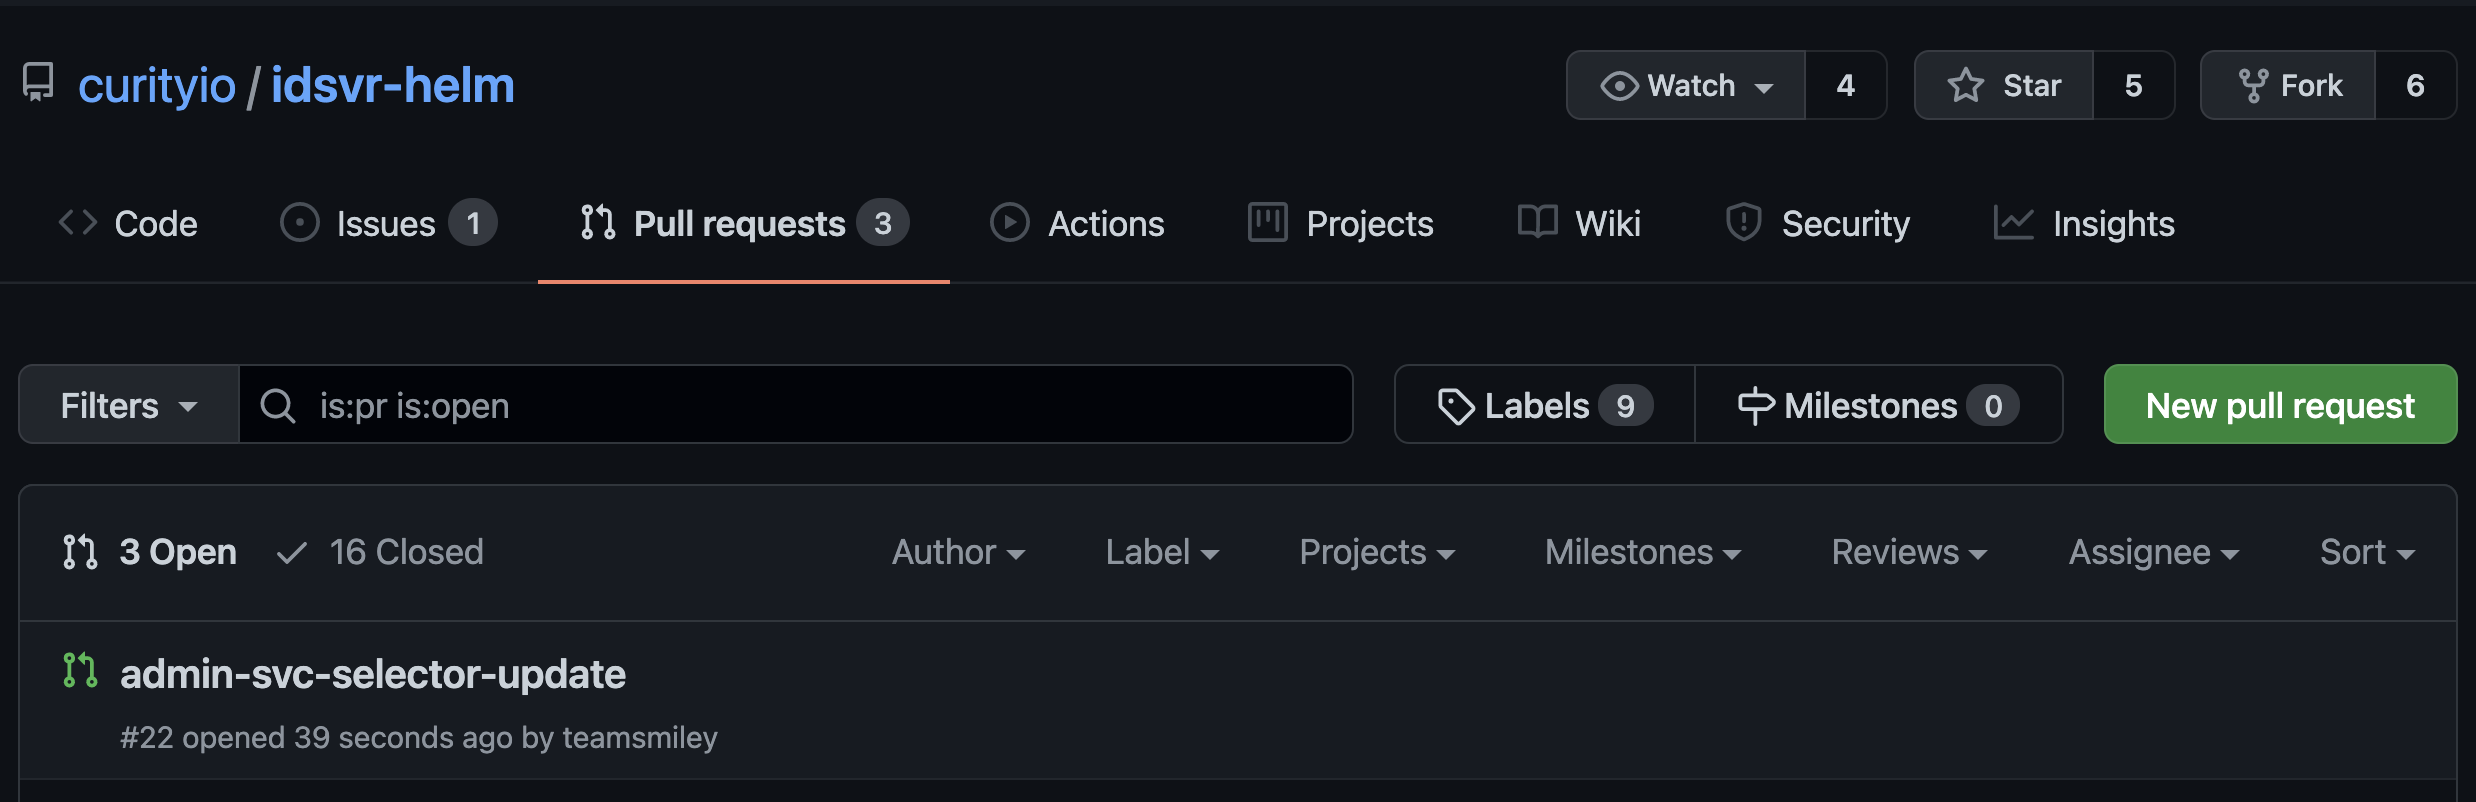Click the repository icon beside curityio
The image size is (2476, 802).
point(38,83)
